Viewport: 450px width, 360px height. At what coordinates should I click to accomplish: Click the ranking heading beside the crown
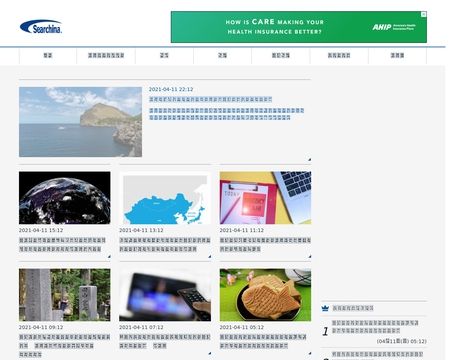[x=353, y=308]
